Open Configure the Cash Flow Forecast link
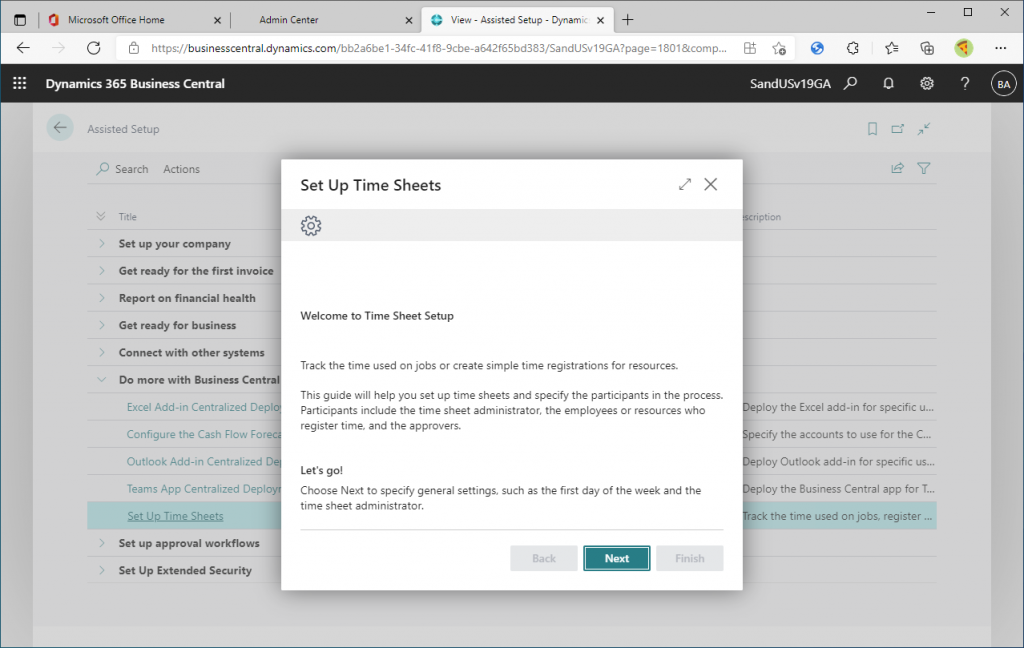Image resolution: width=1024 pixels, height=648 pixels. click(204, 434)
